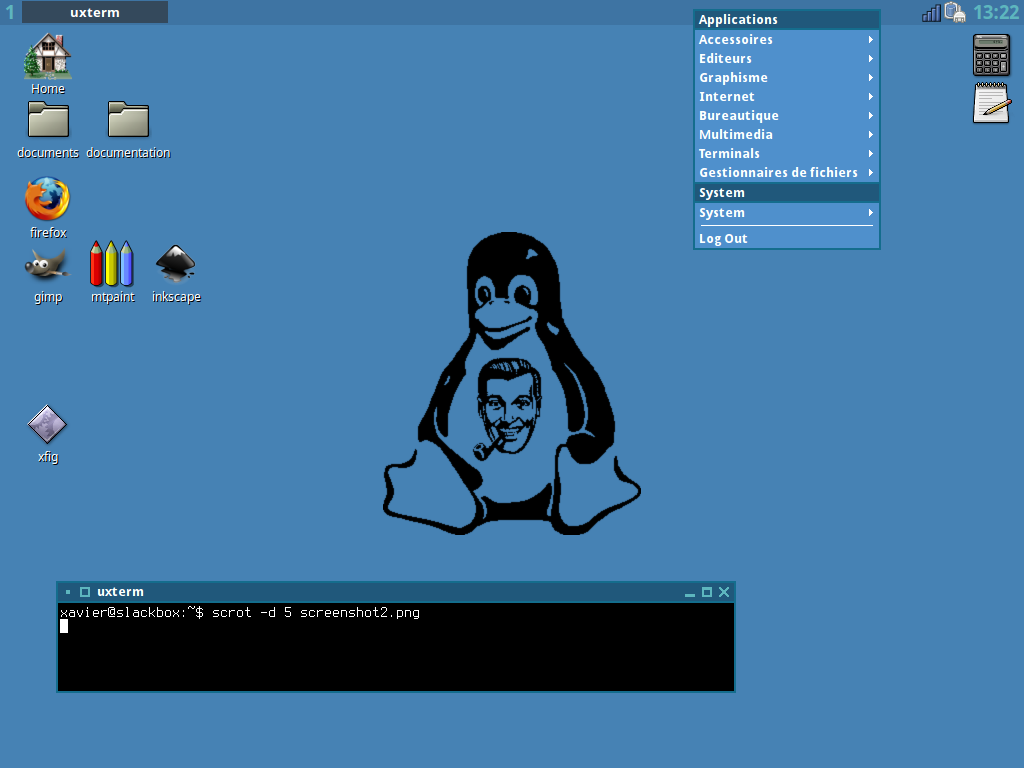Open the Bureautique submenu
This screenshot has width=1024, height=768.
(786, 116)
